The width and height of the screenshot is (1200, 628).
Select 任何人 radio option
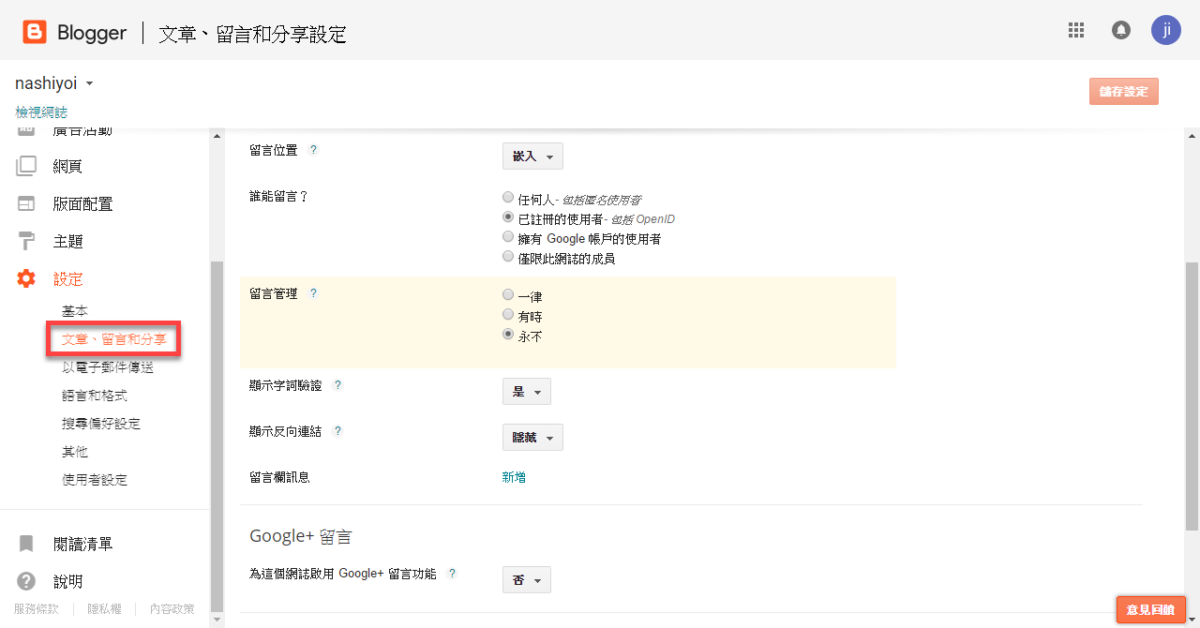coord(508,198)
